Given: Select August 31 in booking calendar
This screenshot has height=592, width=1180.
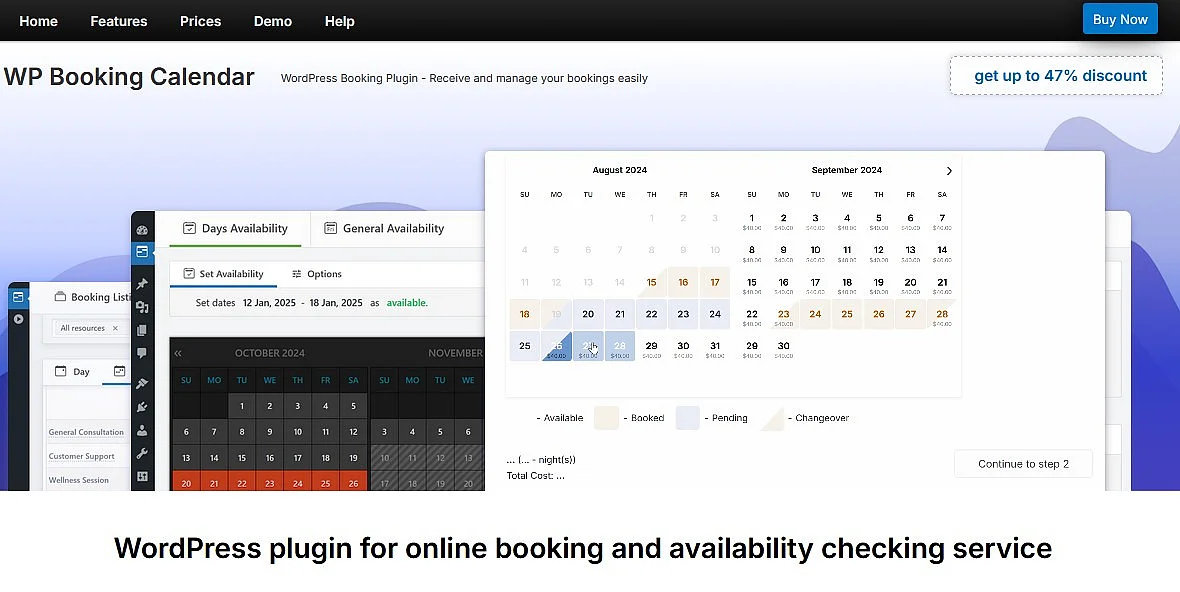Looking at the screenshot, I should pos(715,347).
